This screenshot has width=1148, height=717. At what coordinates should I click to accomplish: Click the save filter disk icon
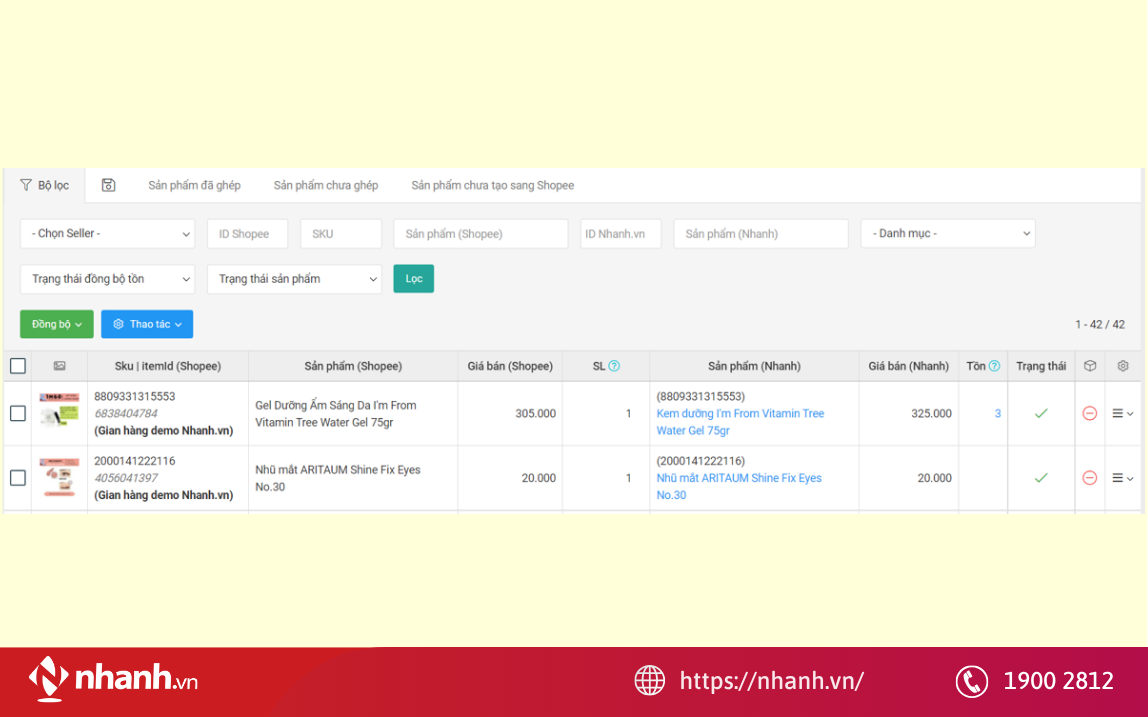coord(108,185)
